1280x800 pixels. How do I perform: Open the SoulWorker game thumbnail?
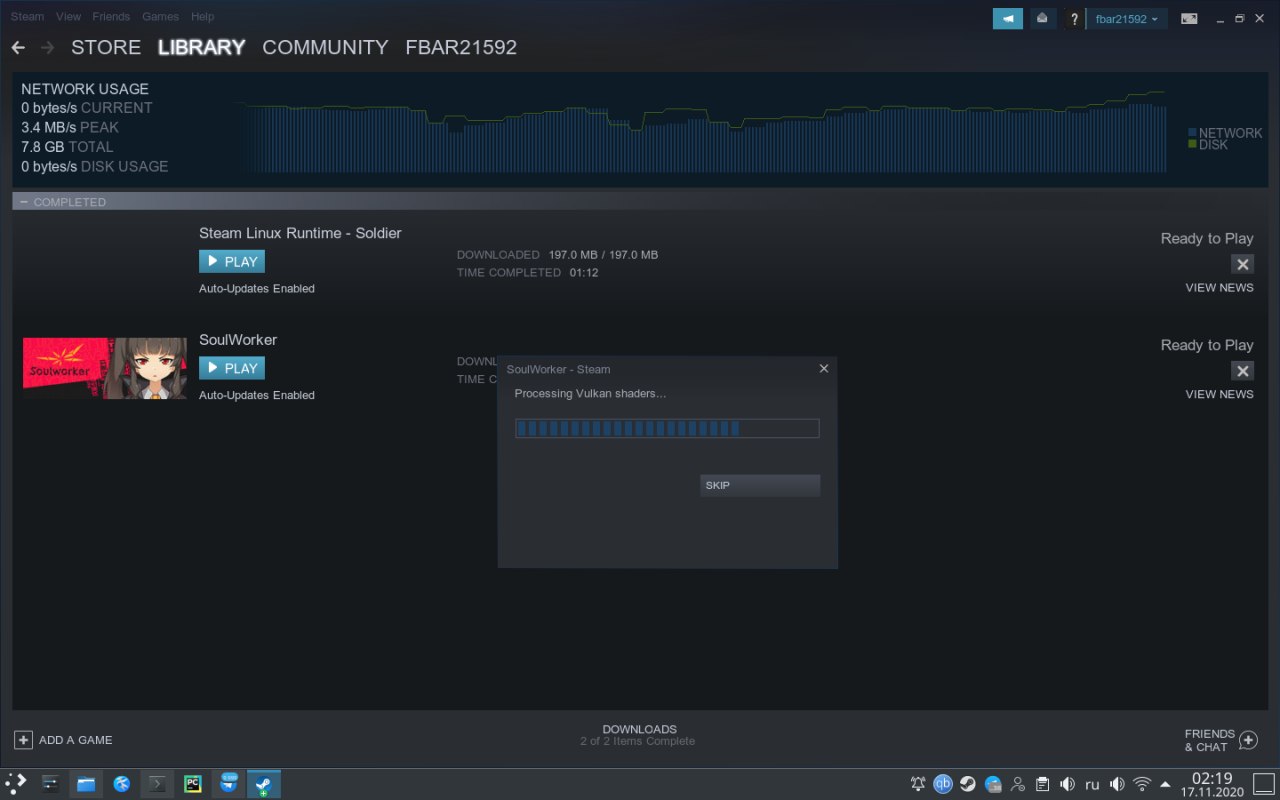pos(105,368)
